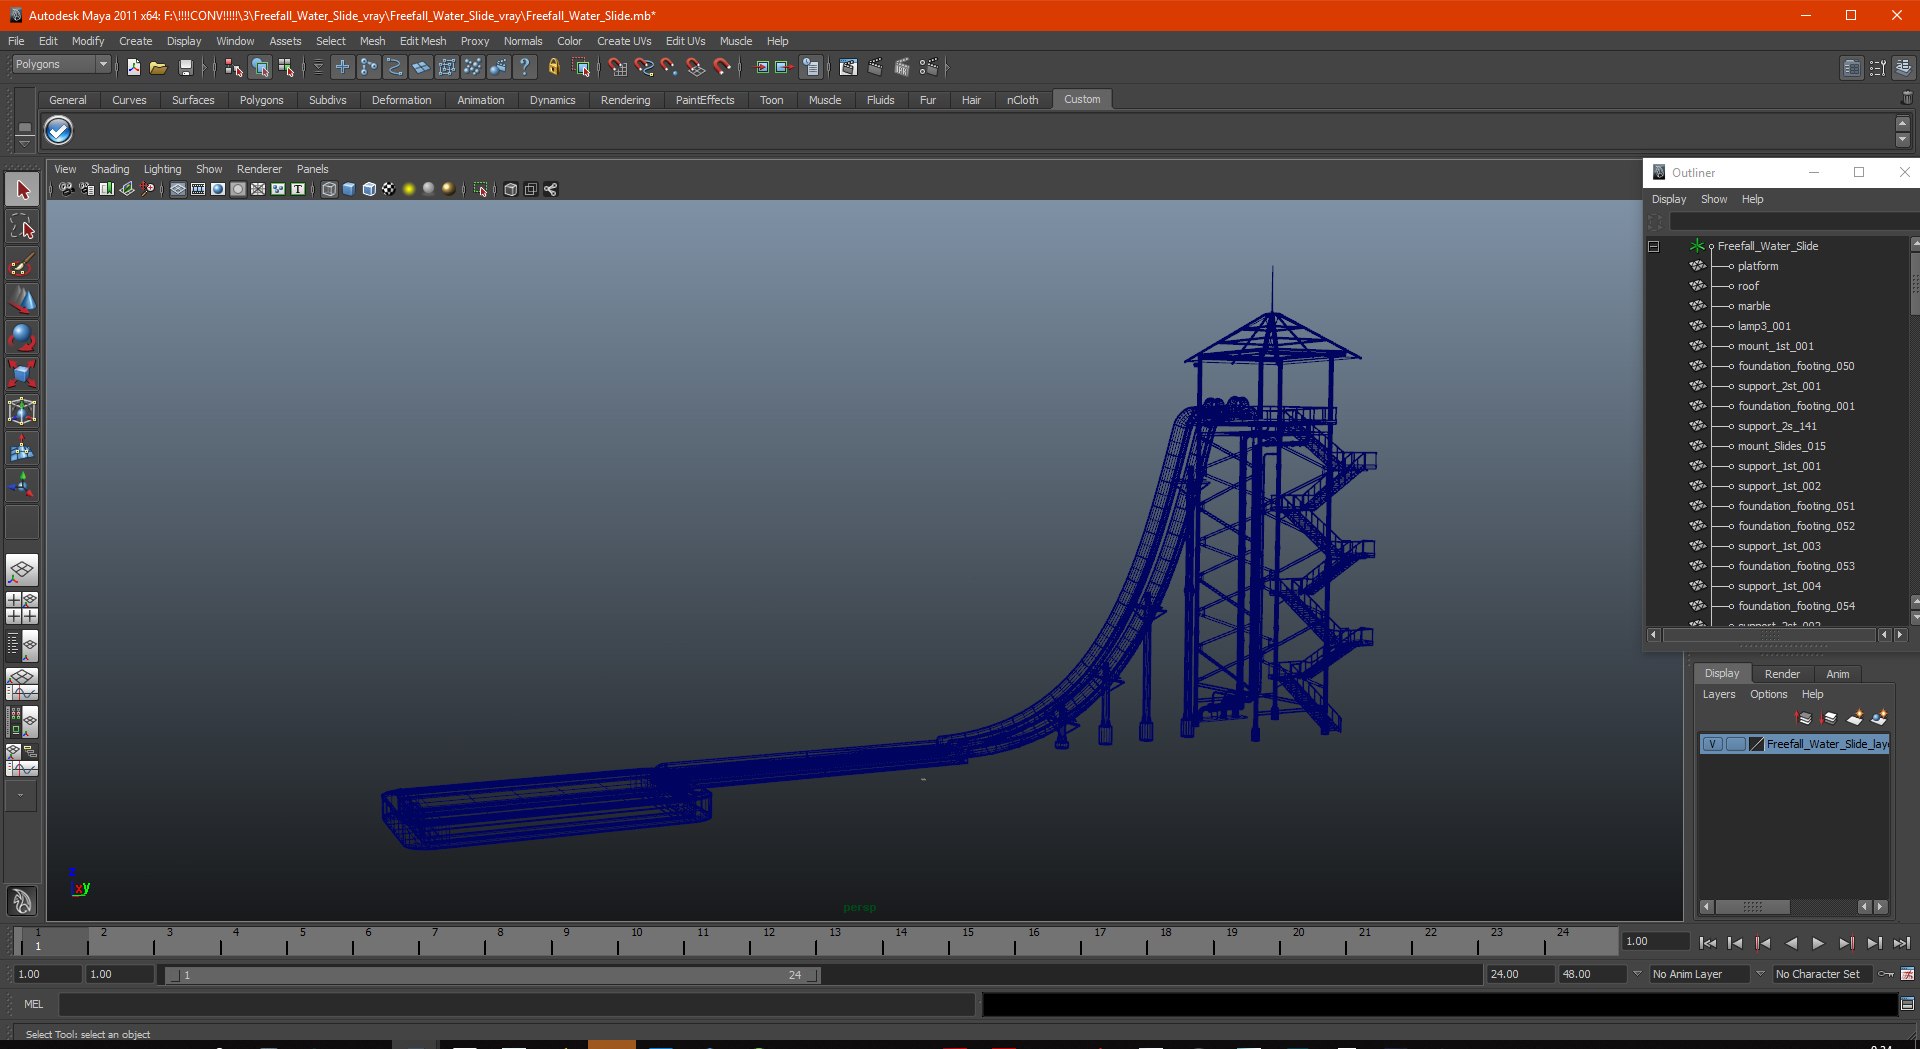
Task: Click the blue checkmark shelf icon
Action: (x=59, y=131)
